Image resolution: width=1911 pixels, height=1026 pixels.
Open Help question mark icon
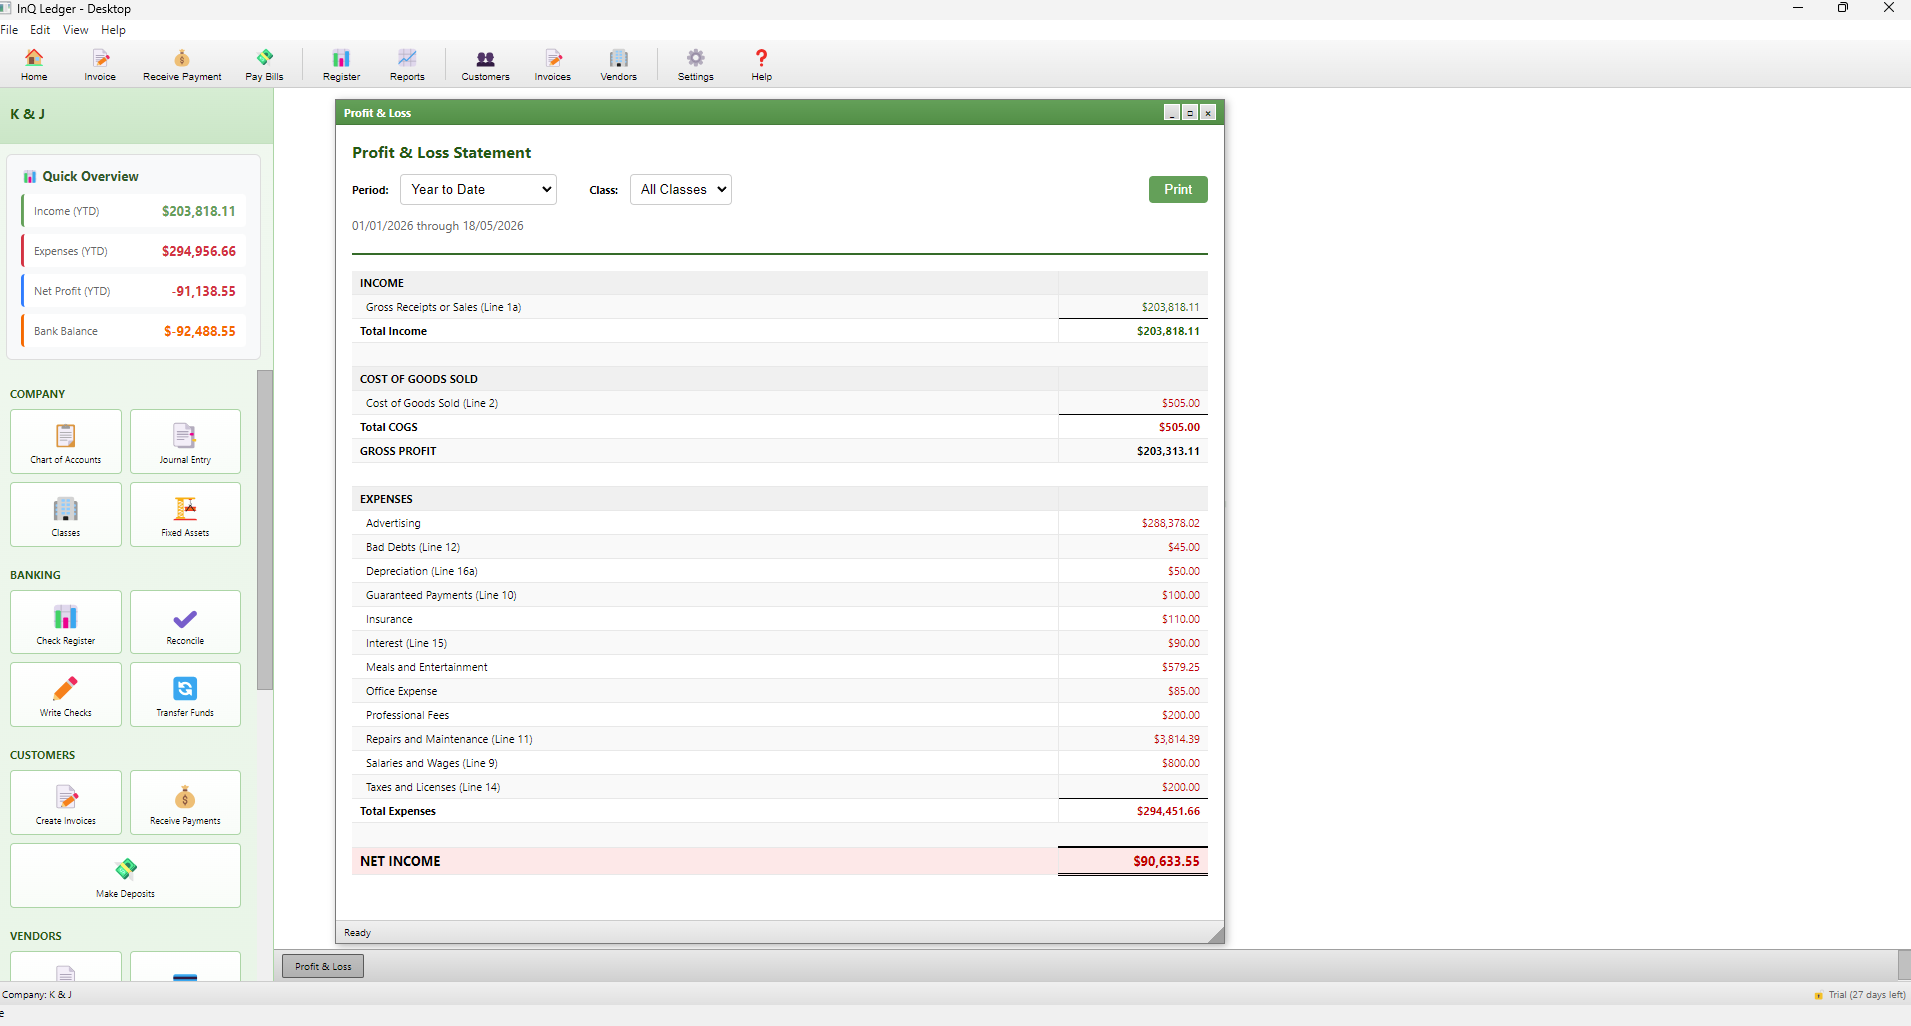pos(761,65)
